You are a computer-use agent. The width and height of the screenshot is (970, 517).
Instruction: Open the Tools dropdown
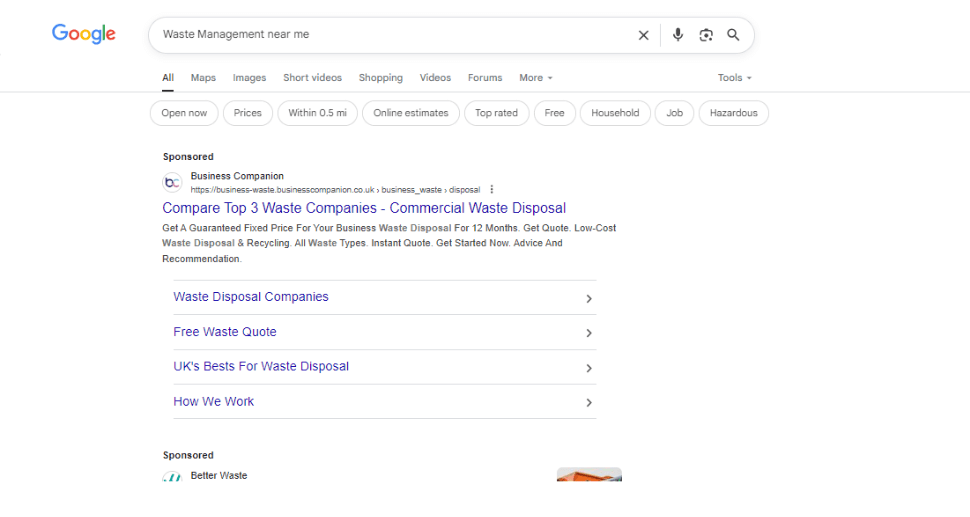(734, 78)
